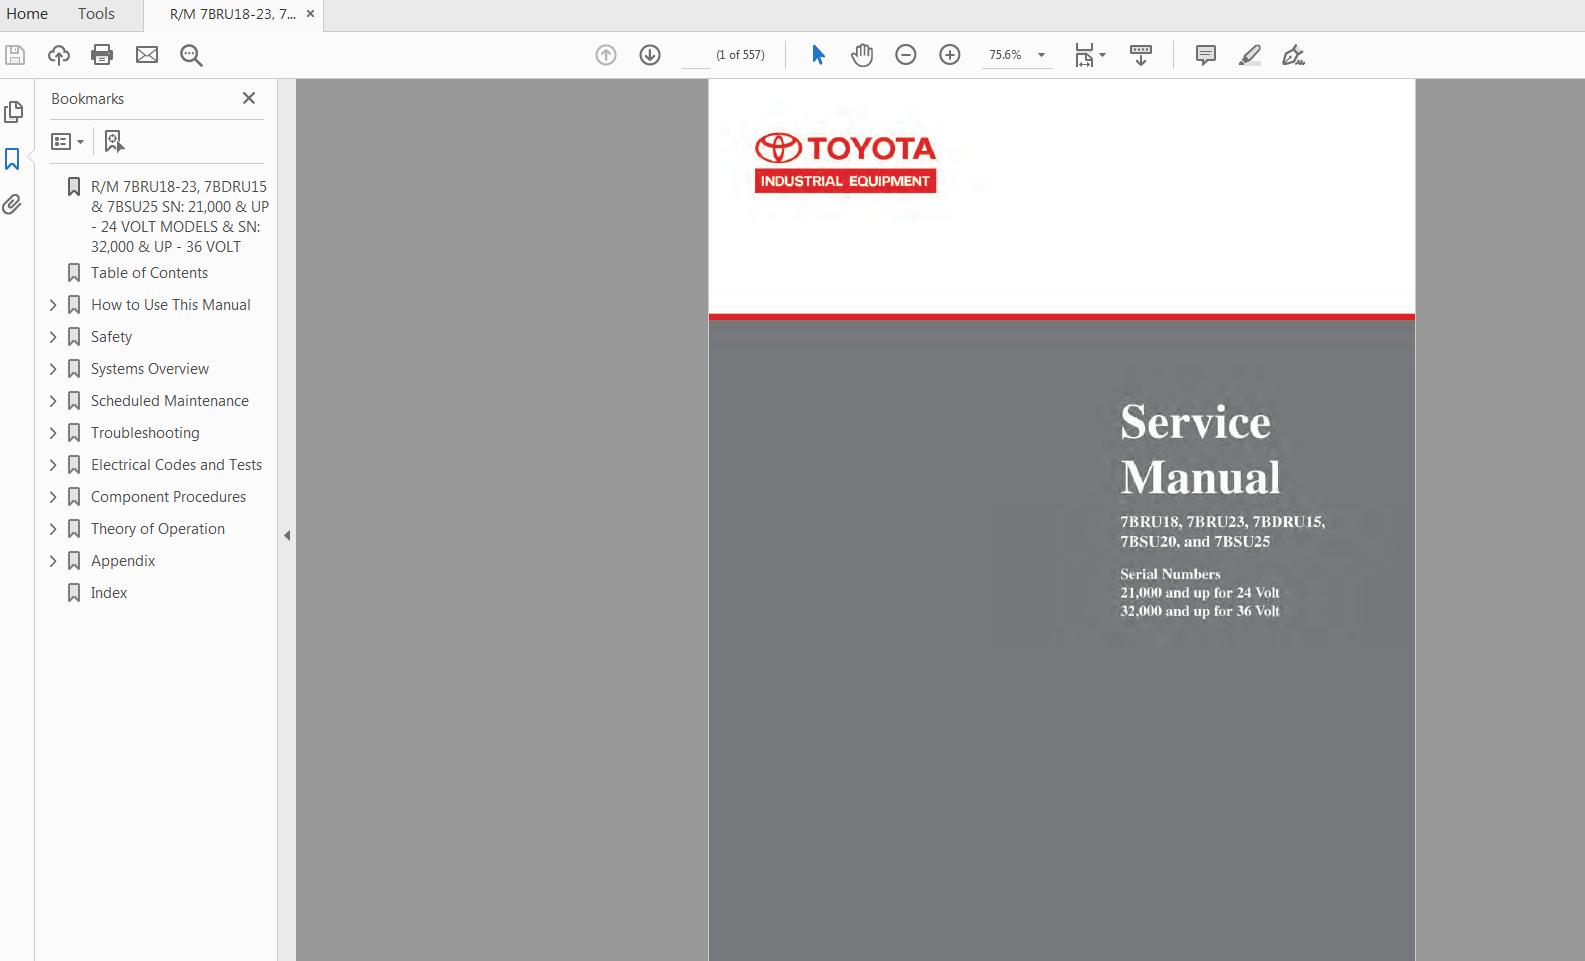Jump to Table of Contents bookmark
This screenshot has height=961, width=1585.
149,273
